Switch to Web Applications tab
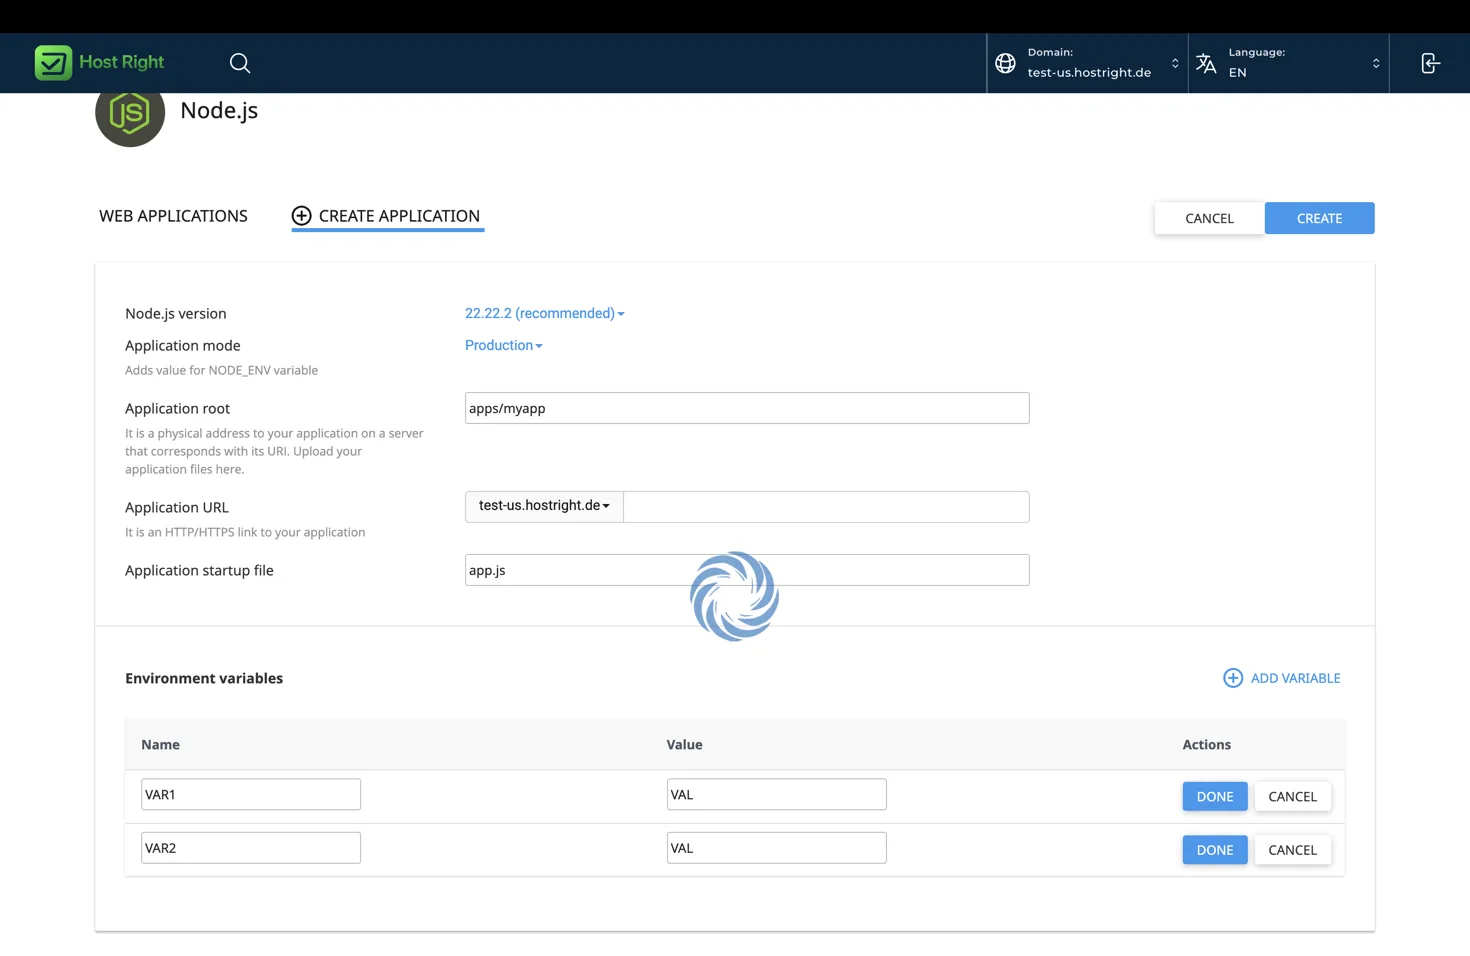The width and height of the screenshot is (1470, 956). 173,216
